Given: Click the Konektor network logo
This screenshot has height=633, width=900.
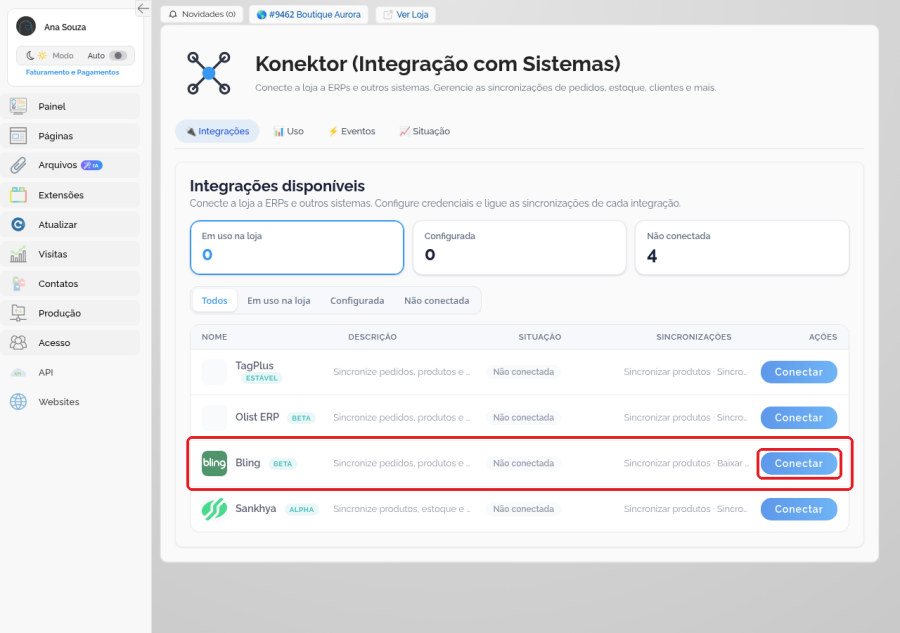Looking at the screenshot, I should click(209, 73).
